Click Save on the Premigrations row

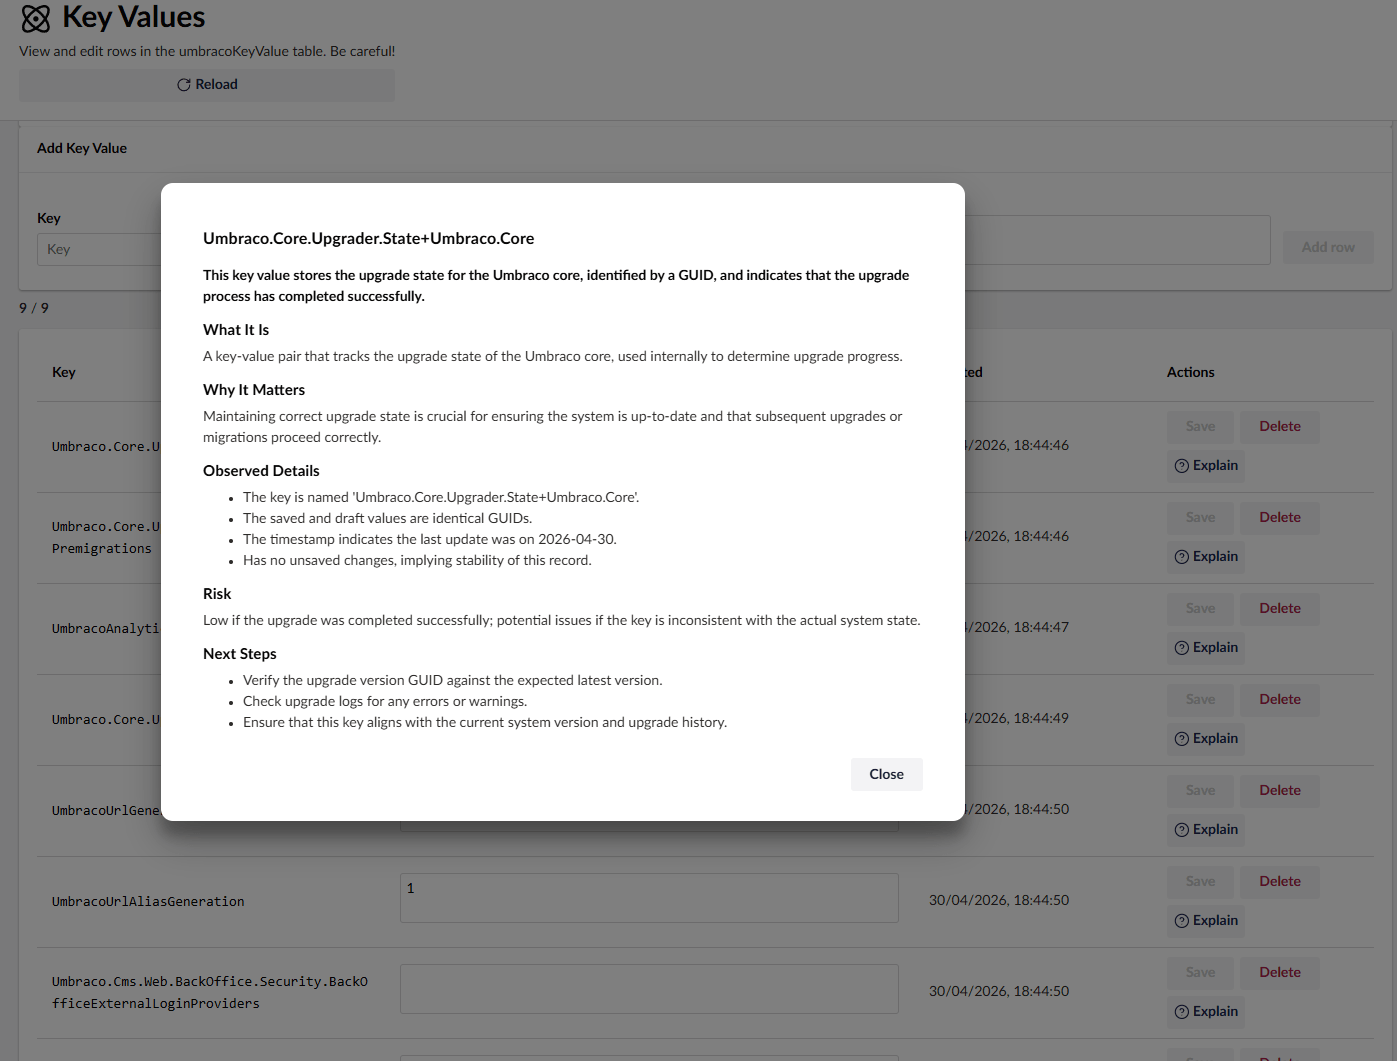pos(1201,517)
